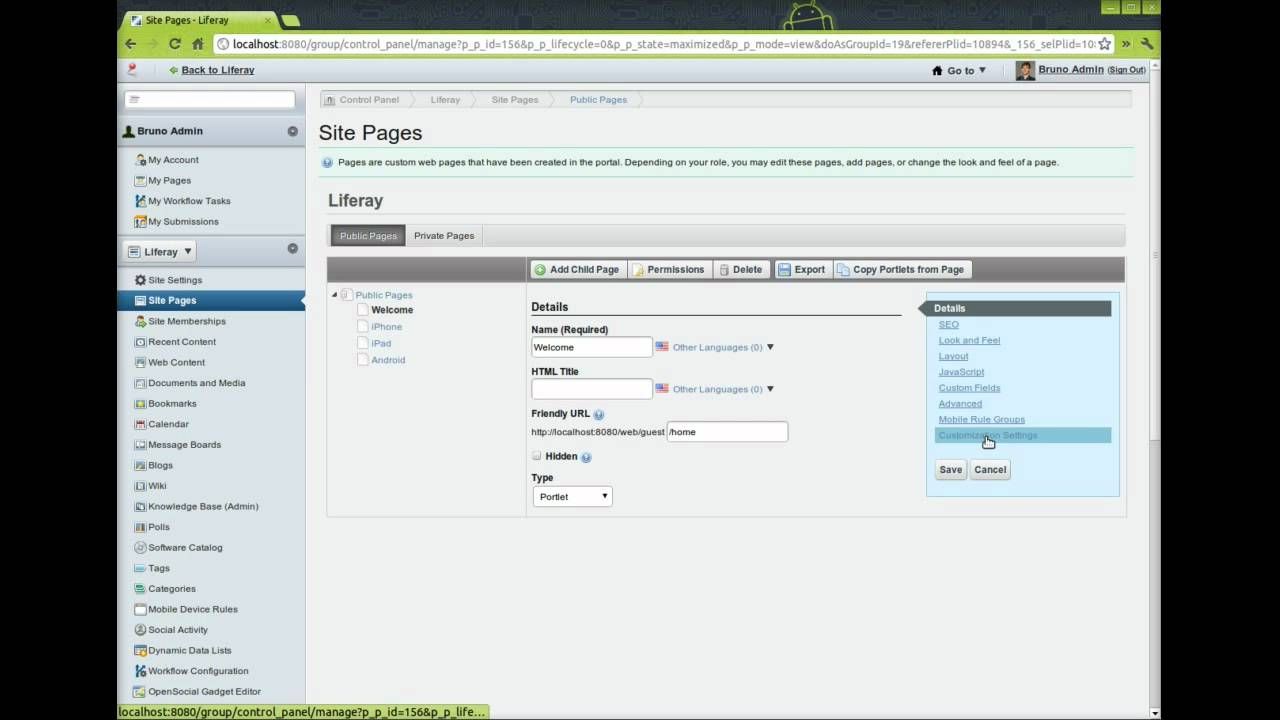Open the Calendar section in the sidebar
This screenshot has height=720, width=1280.
tap(168, 424)
